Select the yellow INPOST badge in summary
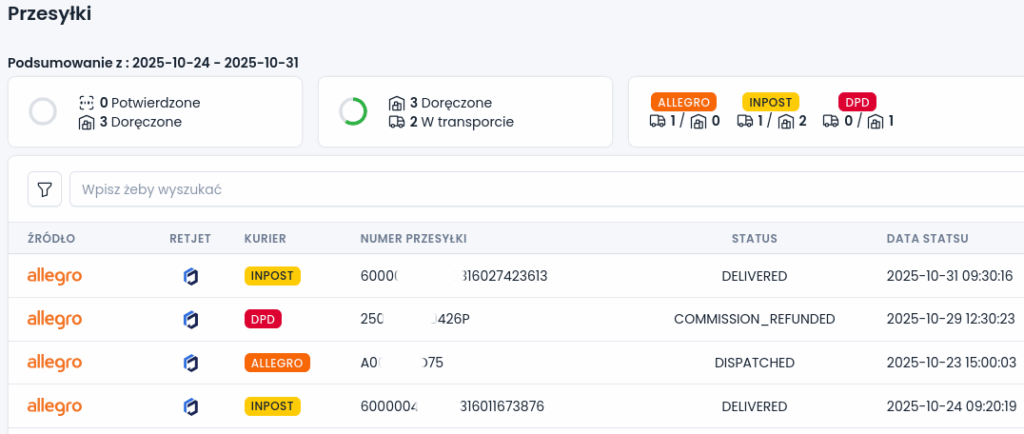This screenshot has height=434, width=1024. (x=770, y=102)
